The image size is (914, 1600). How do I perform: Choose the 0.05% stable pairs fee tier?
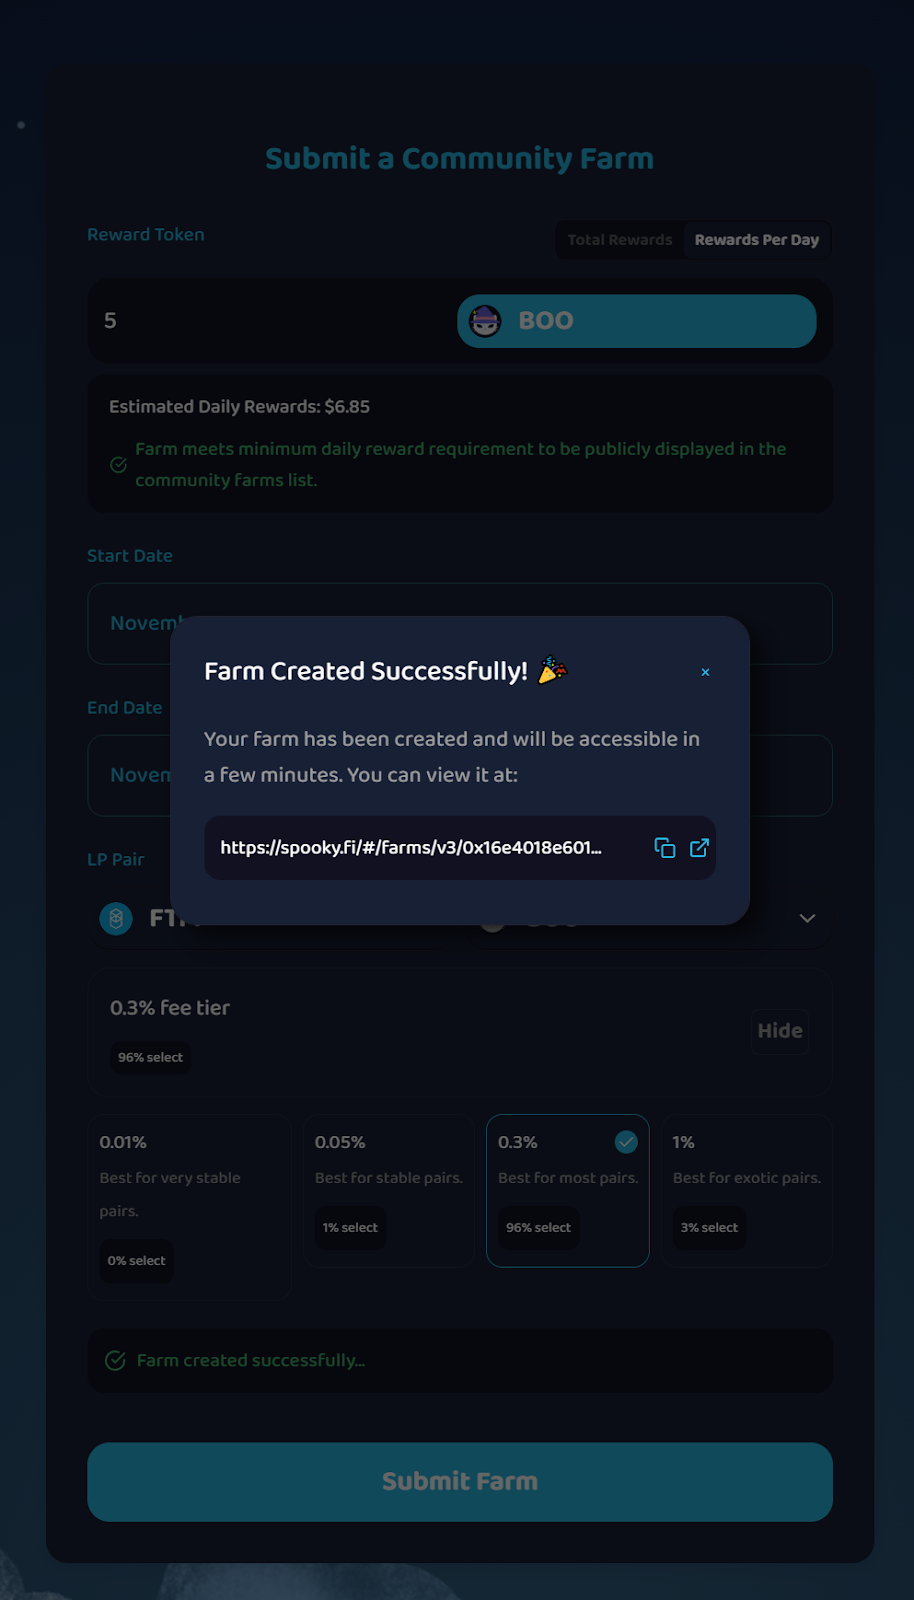(x=388, y=1190)
